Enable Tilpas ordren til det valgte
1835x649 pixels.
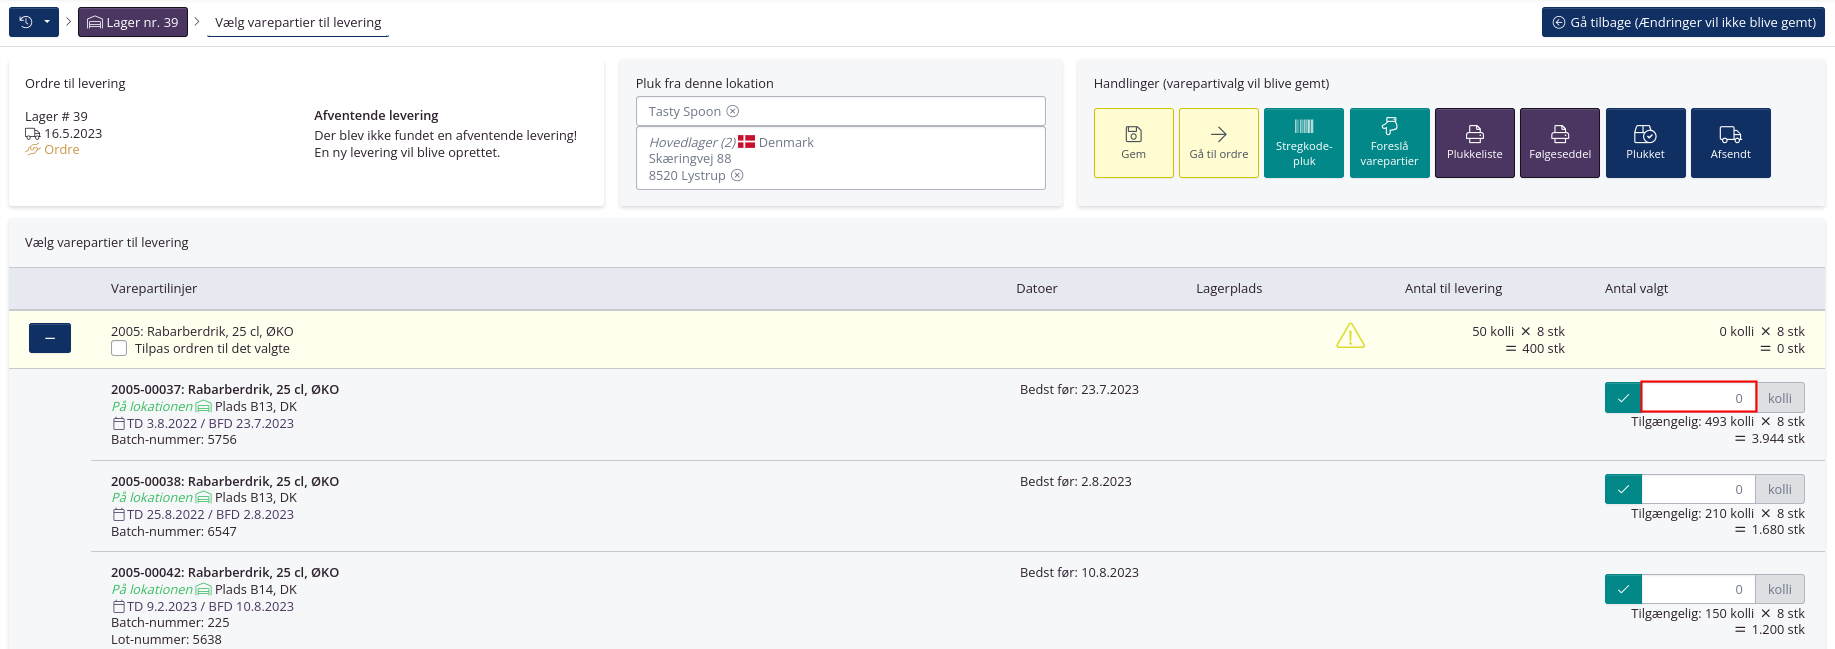coord(119,348)
